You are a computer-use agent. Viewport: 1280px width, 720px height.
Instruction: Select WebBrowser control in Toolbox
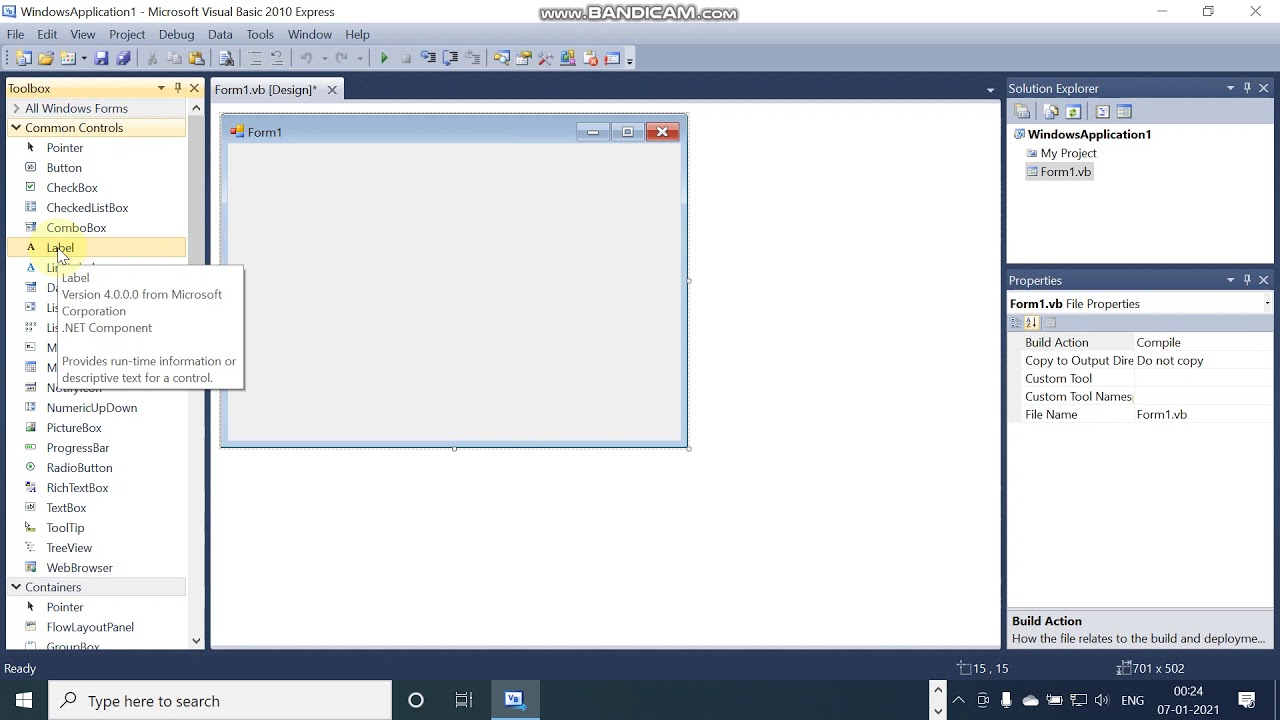[79, 568]
